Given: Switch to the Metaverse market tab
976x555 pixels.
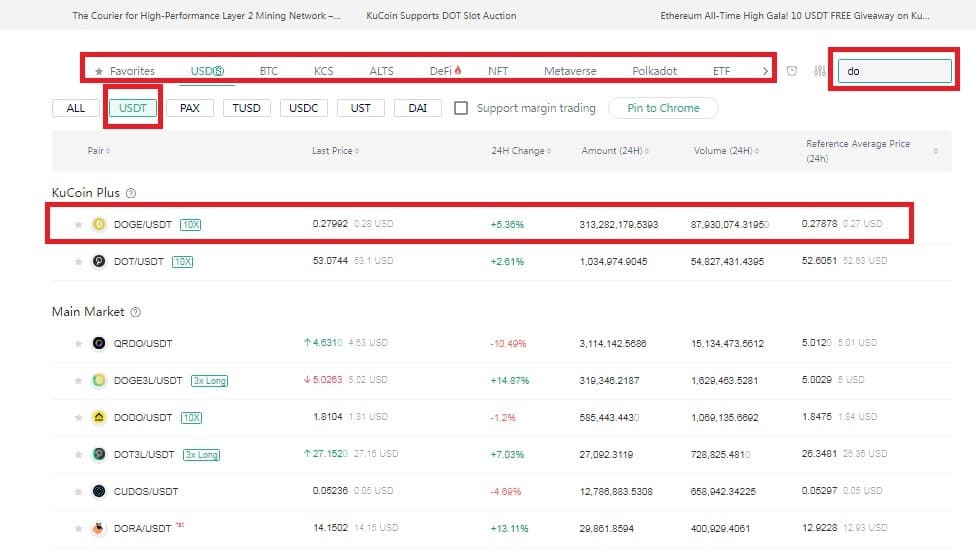Looking at the screenshot, I should click(x=570, y=71).
